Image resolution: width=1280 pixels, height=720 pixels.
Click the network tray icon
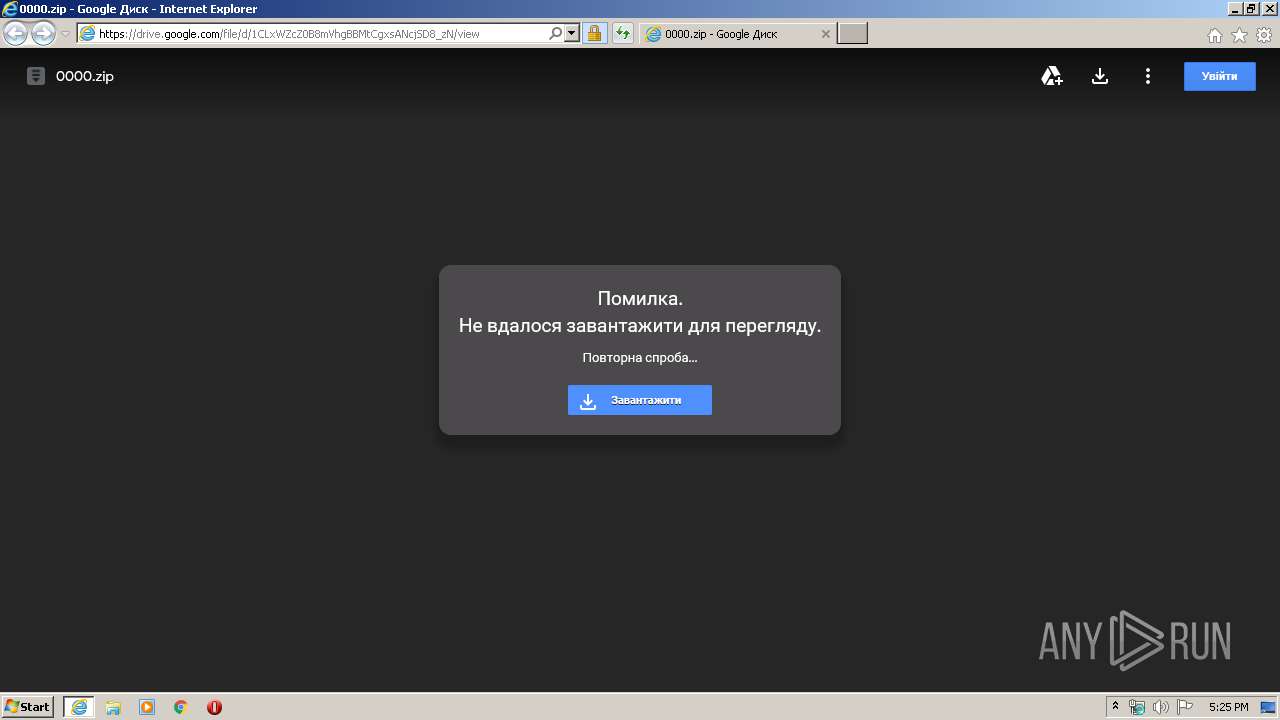pyautogui.click(x=1137, y=707)
